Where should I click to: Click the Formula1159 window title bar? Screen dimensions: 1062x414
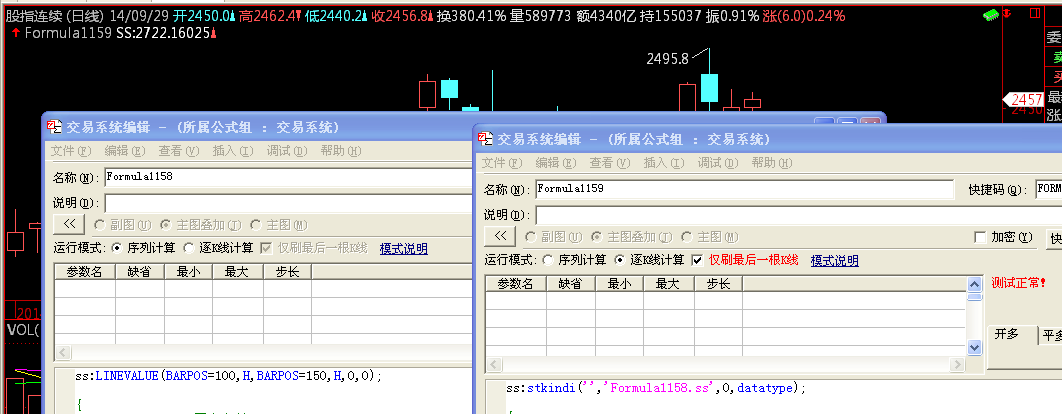(x=767, y=139)
